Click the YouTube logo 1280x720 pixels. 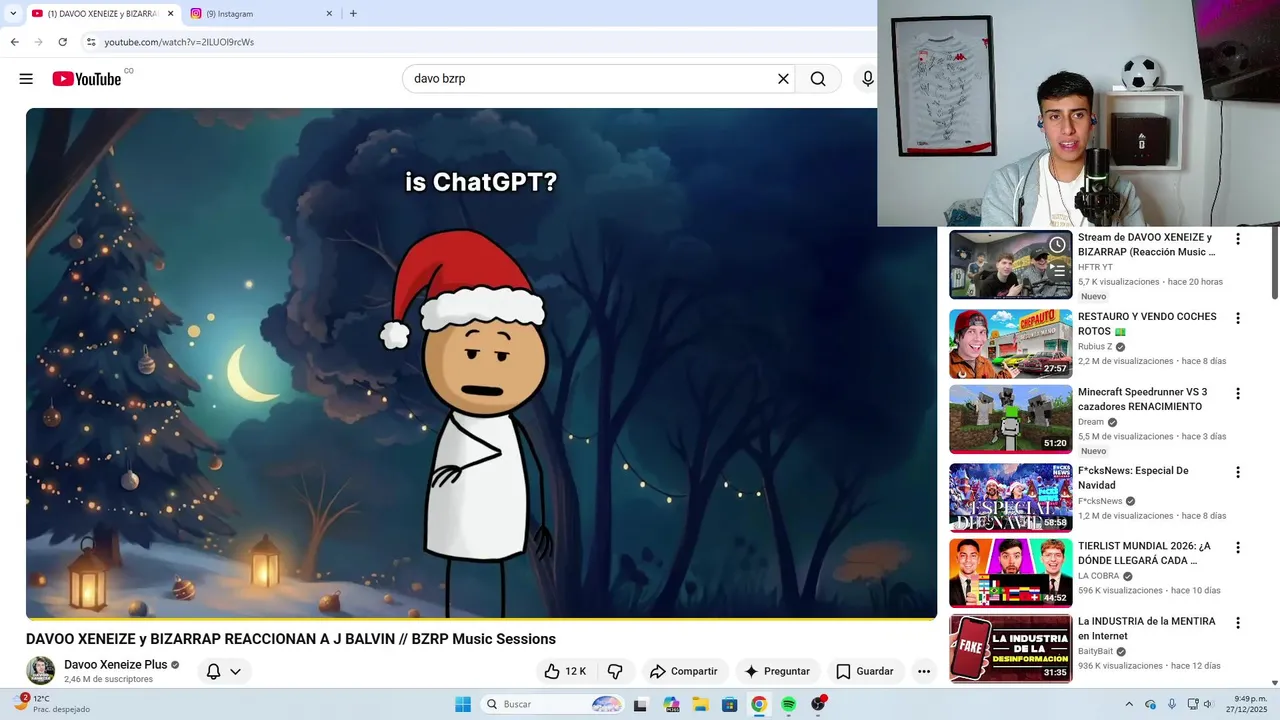tap(87, 79)
